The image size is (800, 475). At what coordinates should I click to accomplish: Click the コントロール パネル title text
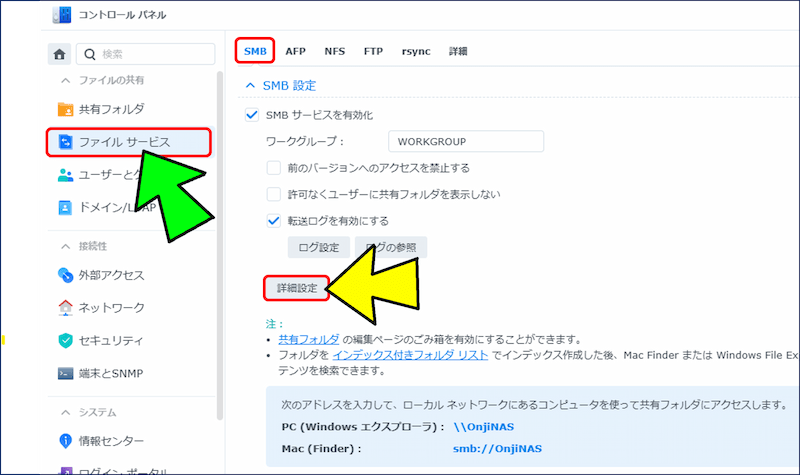tap(122, 15)
